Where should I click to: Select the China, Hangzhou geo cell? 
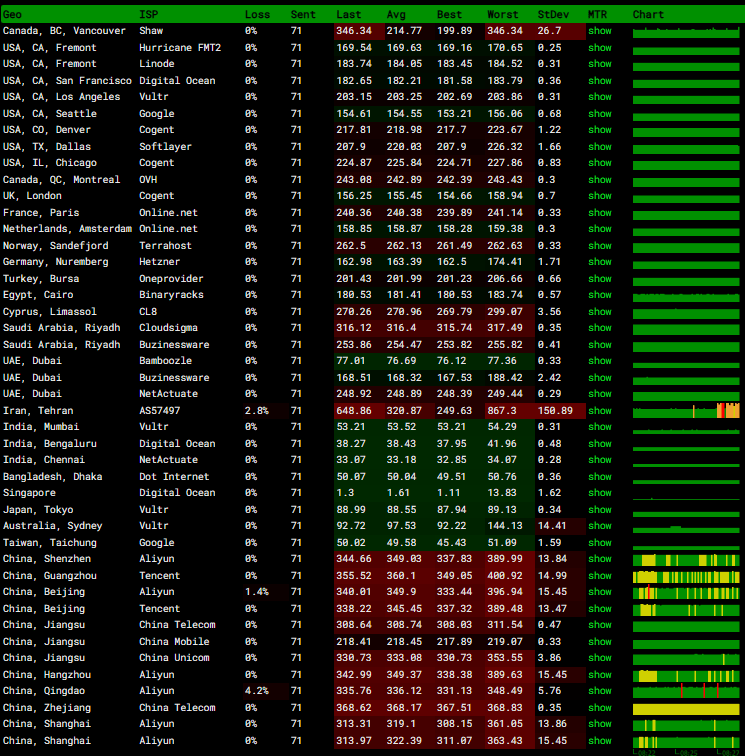[x=47, y=675]
